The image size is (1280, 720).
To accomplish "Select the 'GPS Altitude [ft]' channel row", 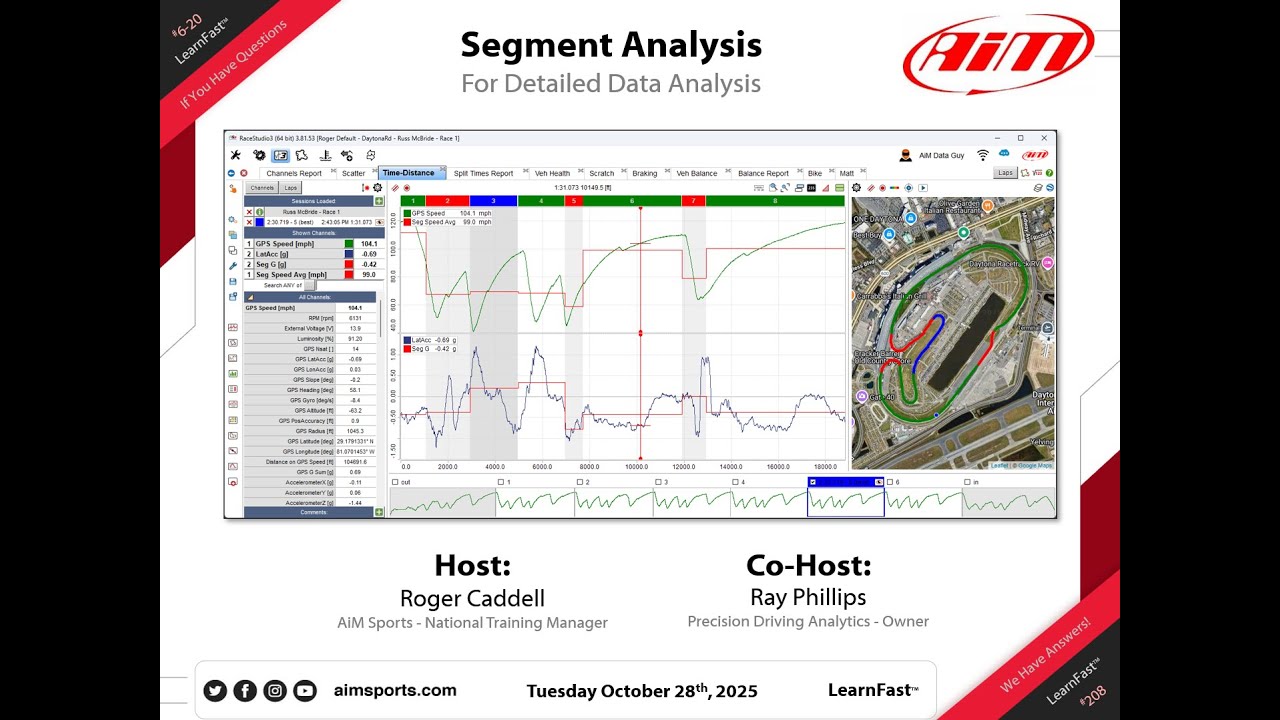I will (x=312, y=410).
